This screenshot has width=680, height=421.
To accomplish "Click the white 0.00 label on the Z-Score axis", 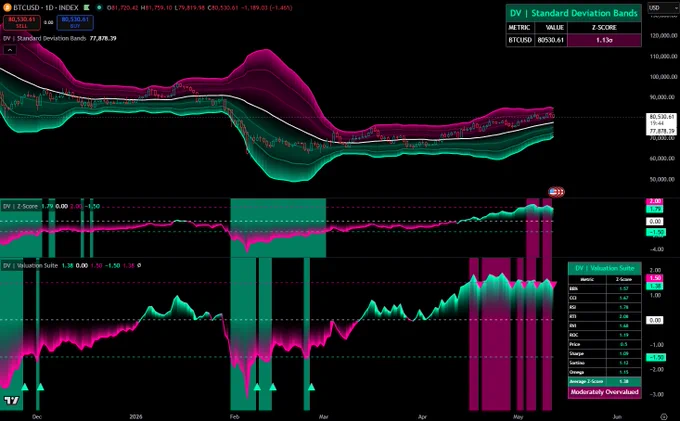I will click(x=654, y=222).
